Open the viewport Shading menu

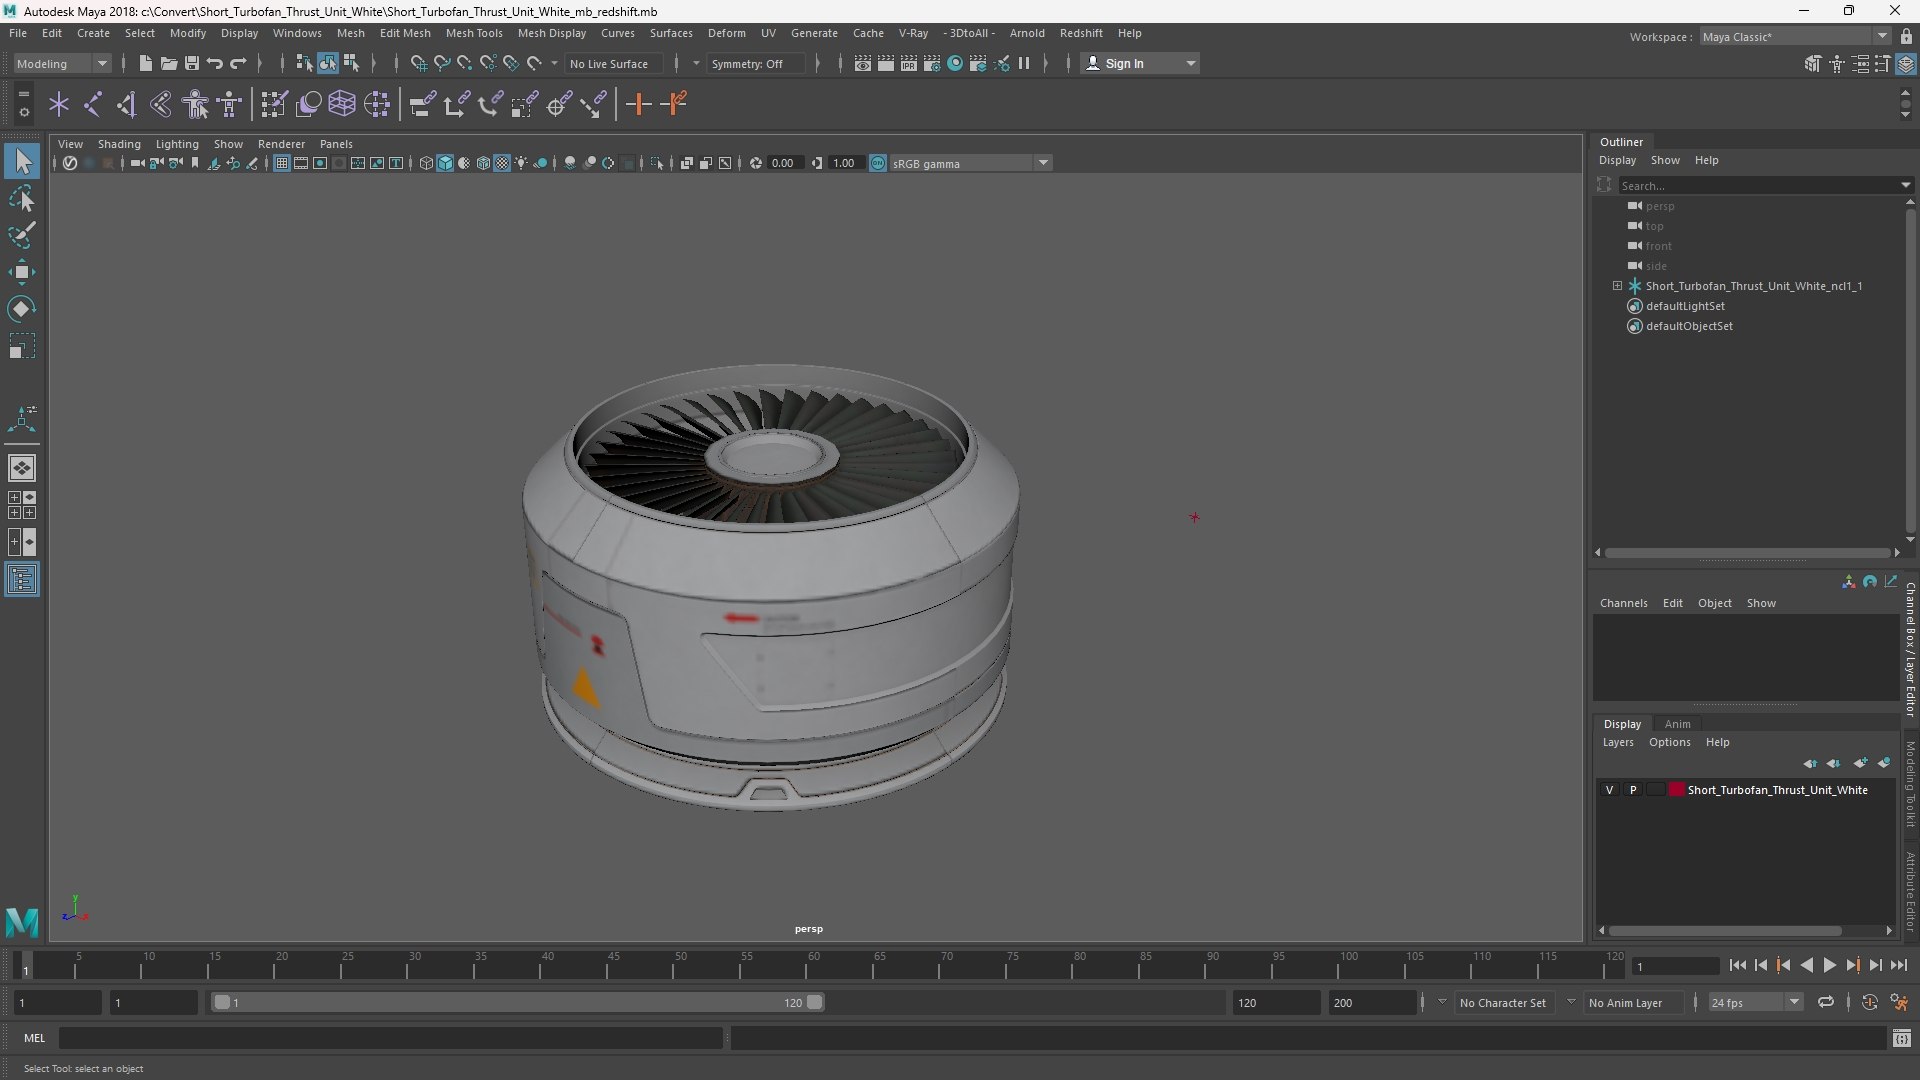119,144
